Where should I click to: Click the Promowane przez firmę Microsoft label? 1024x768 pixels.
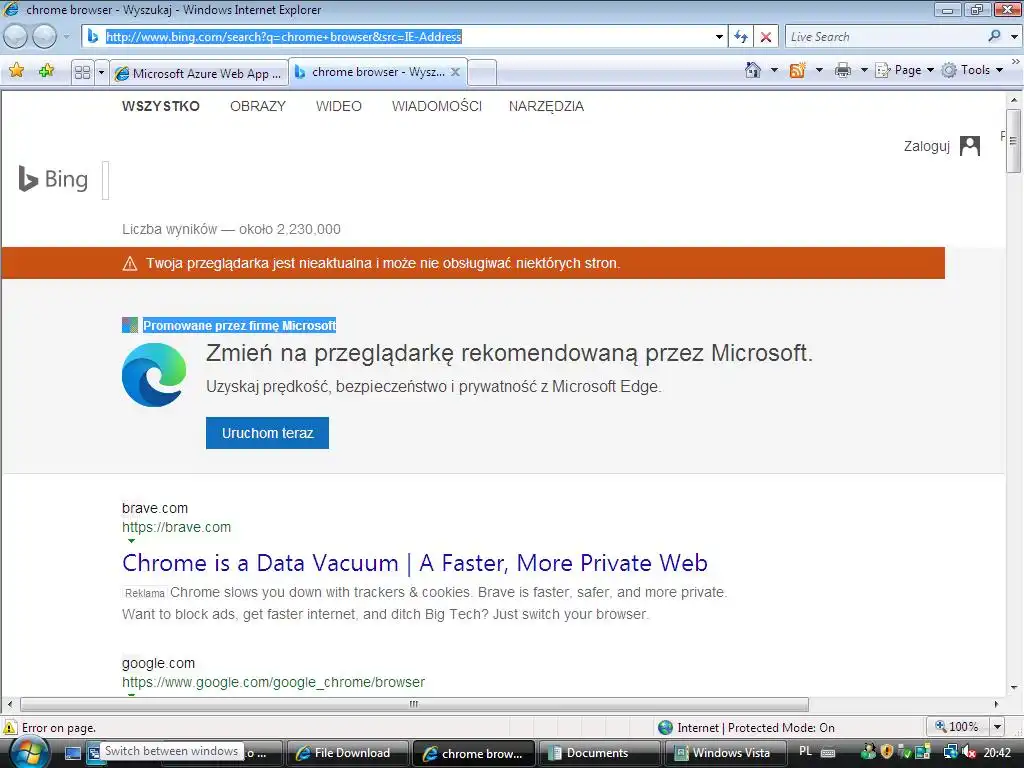[x=239, y=325]
